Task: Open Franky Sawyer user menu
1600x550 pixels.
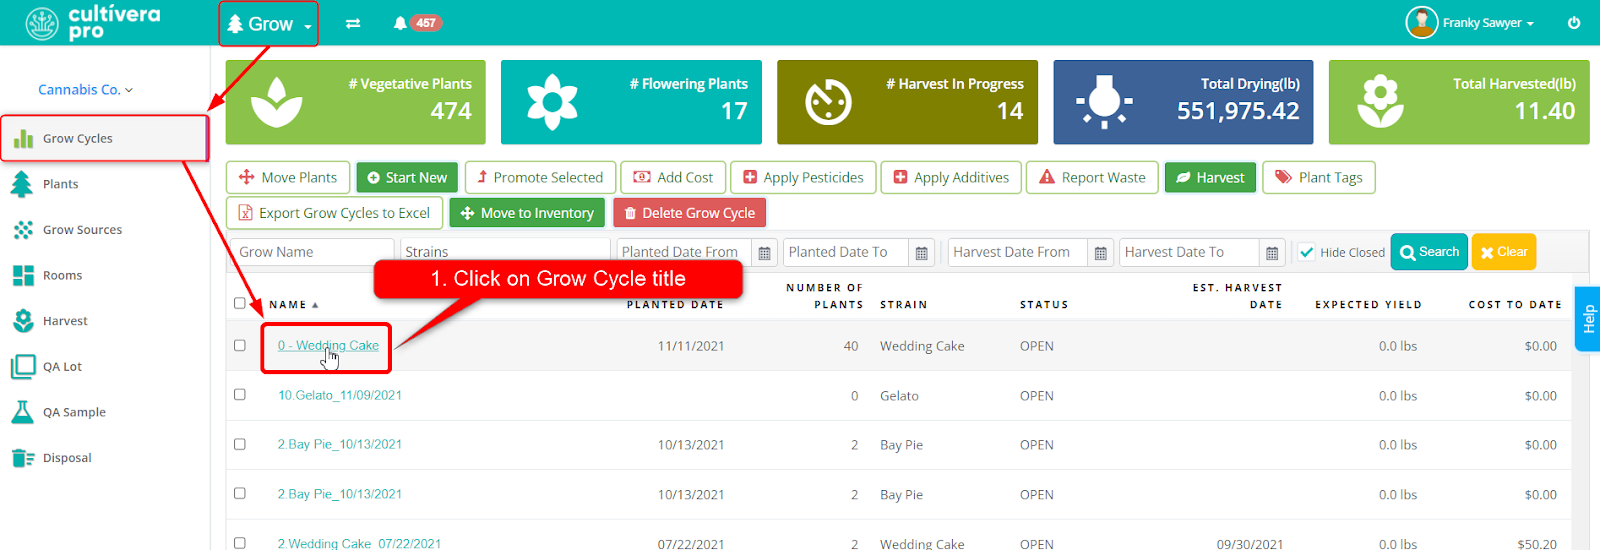Action: (x=1487, y=23)
